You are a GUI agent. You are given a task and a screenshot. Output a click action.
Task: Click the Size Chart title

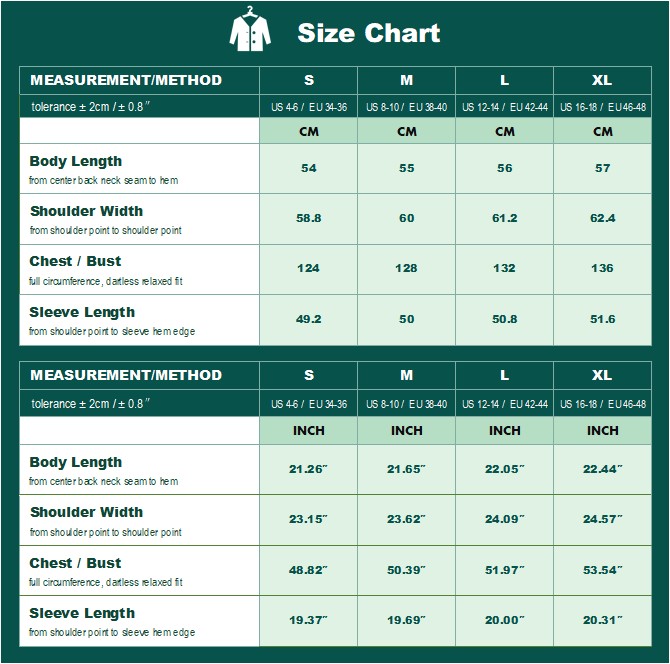pos(368,33)
